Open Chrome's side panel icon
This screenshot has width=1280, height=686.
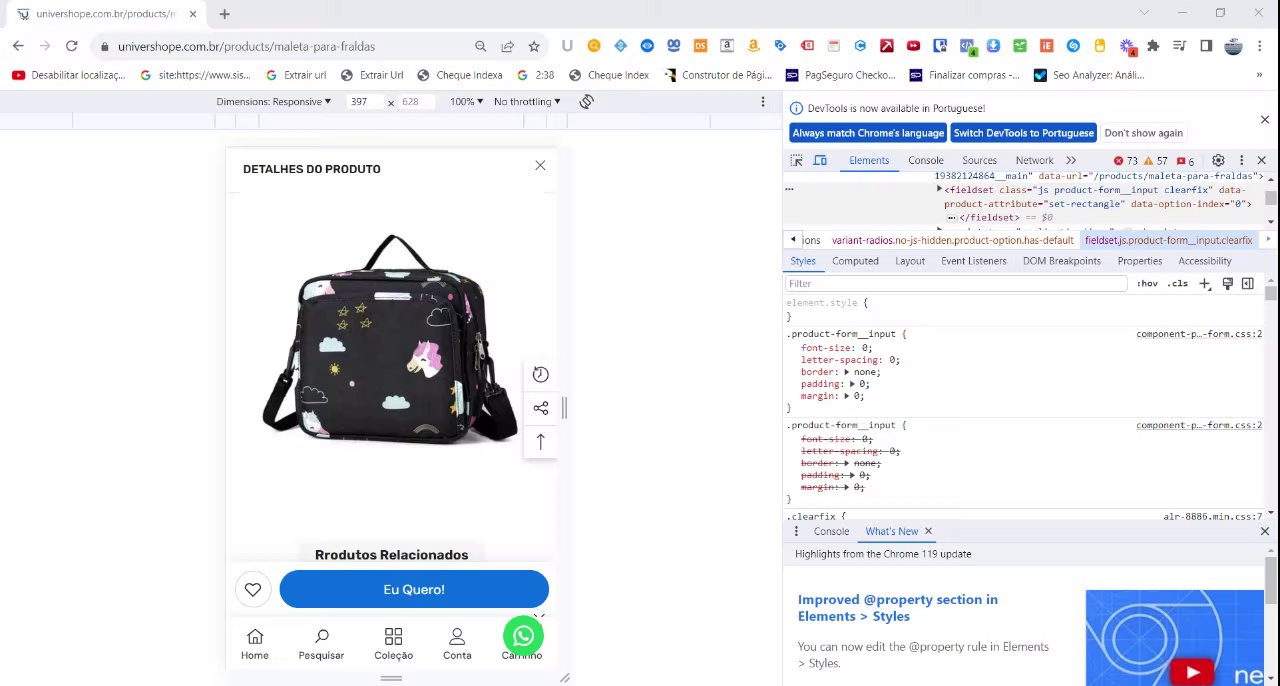(x=1206, y=46)
